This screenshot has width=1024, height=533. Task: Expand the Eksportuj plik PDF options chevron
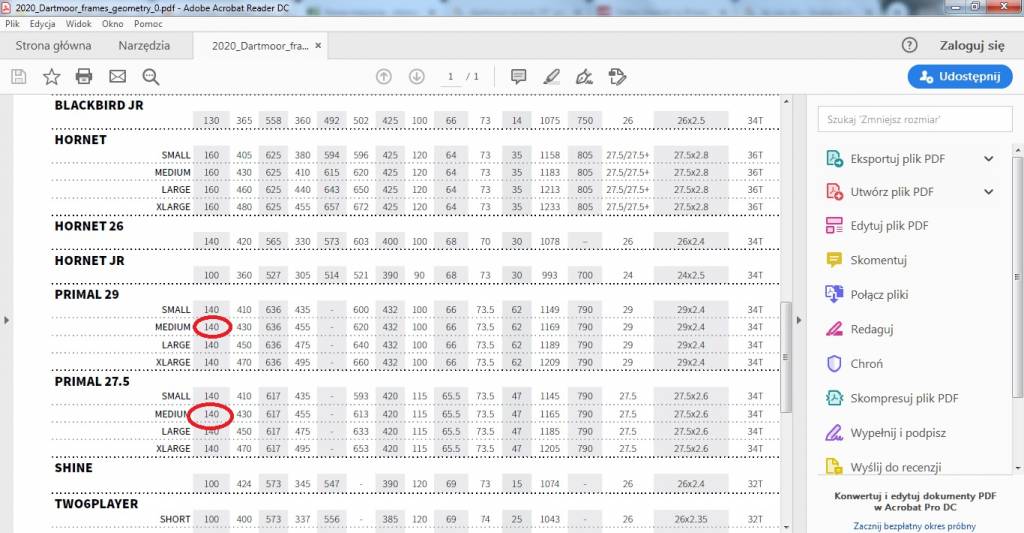click(x=989, y=159)
